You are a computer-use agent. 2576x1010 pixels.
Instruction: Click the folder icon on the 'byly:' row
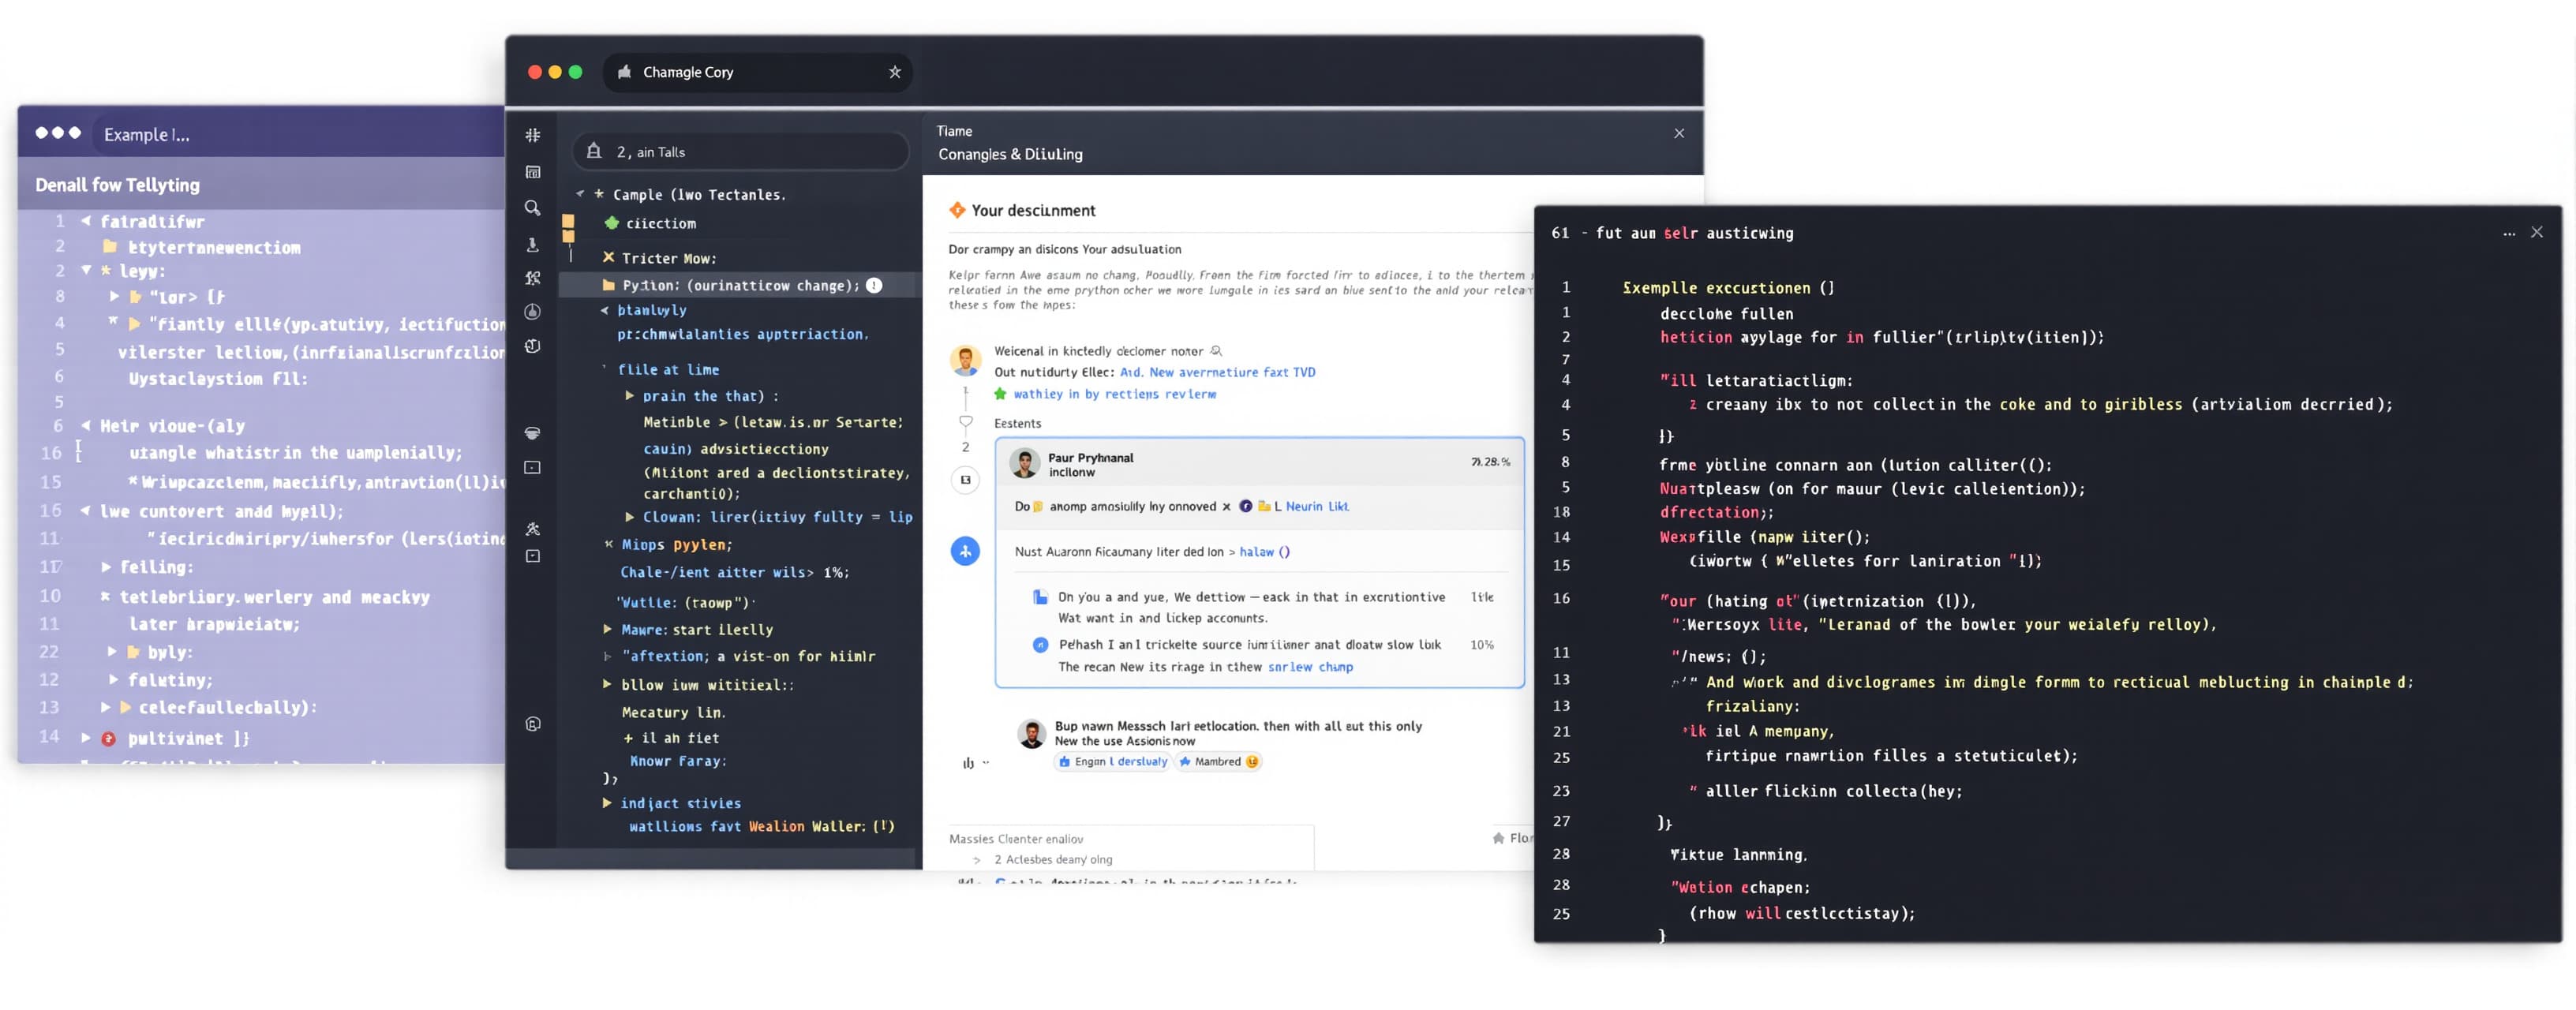[x=133, y=652]
